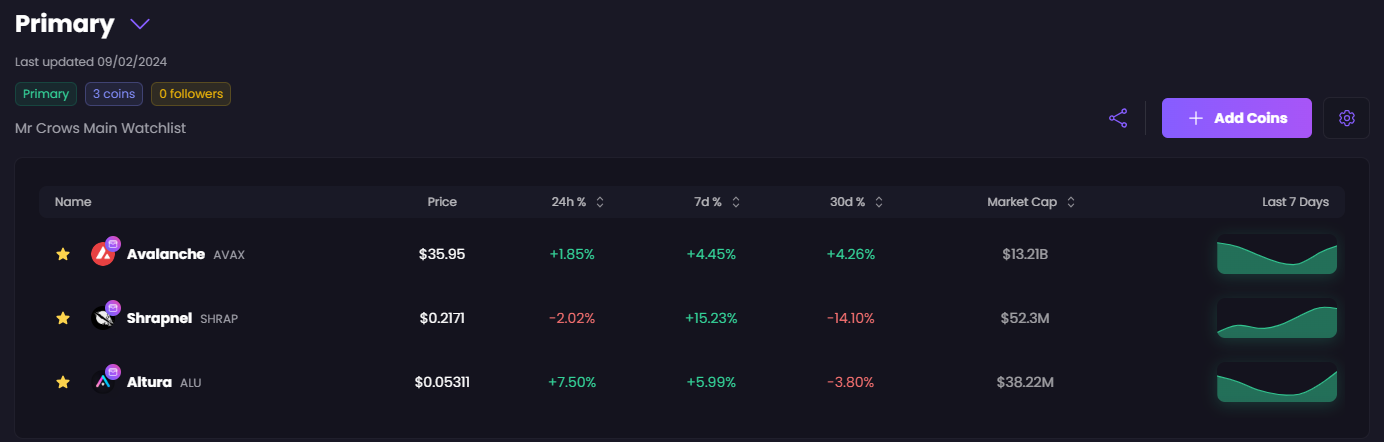Open watchlist settings gear icon

pyautogui.click(x=1346, y=118)
